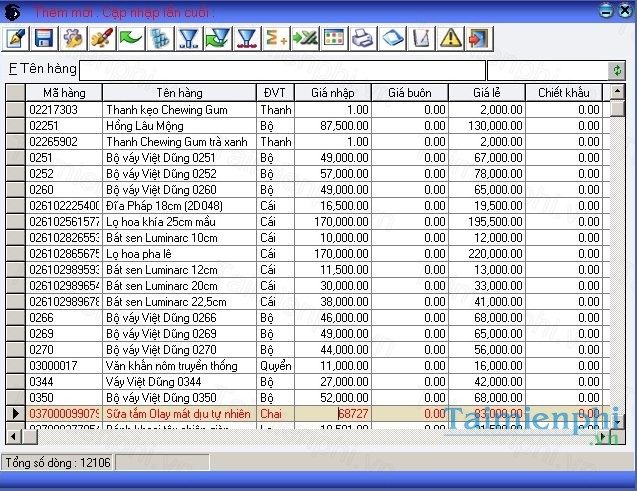
Task: Click the first blue funnel filter icon
Action: click(x=189, y=38)
